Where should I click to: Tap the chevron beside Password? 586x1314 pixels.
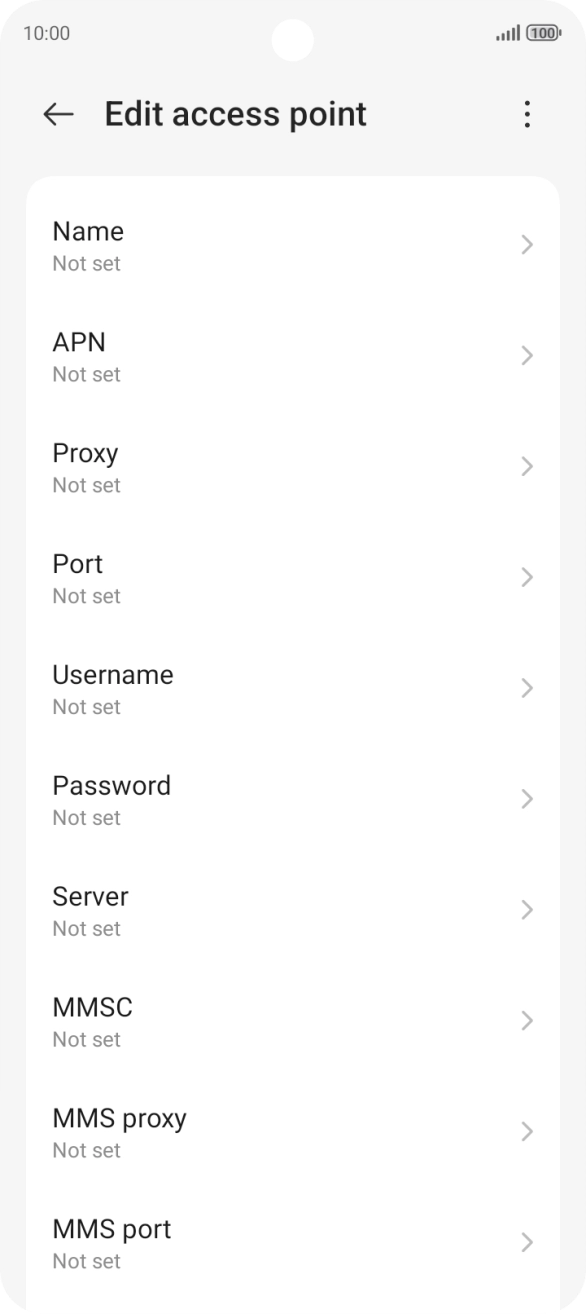pos(527,800)
